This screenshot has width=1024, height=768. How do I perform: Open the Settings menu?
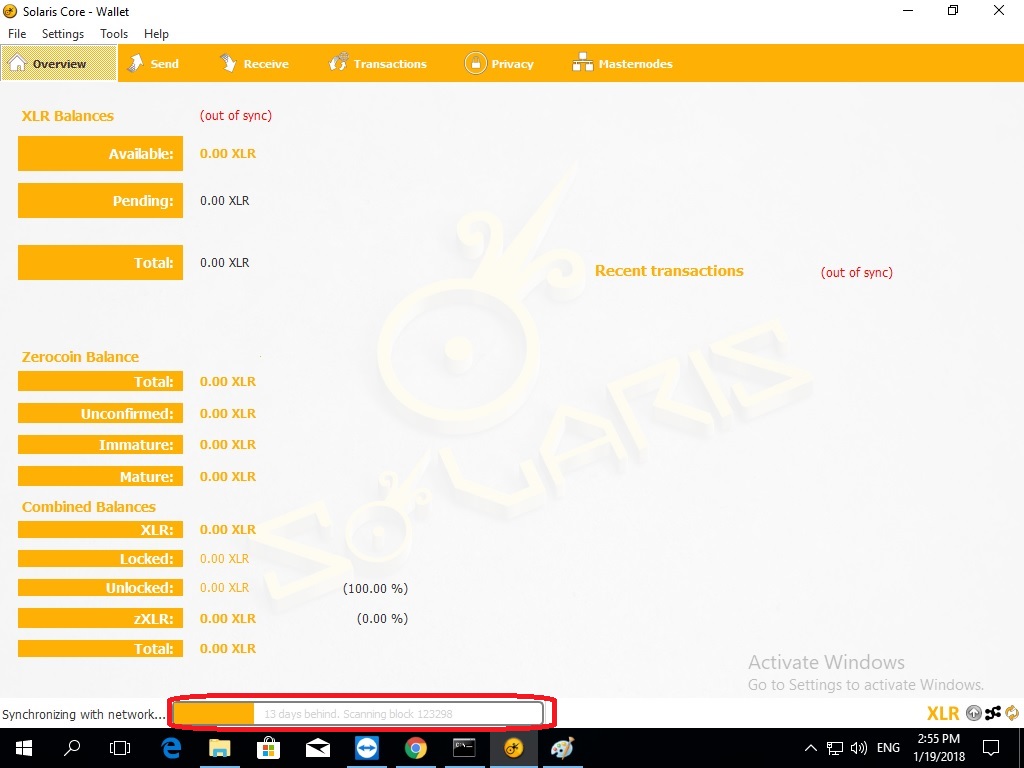[63, 34]
